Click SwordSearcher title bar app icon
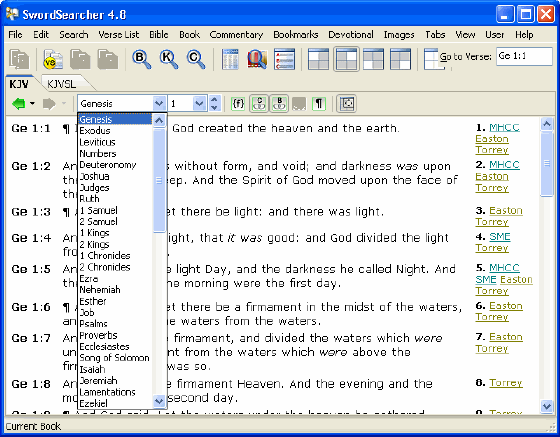Viewport: 560px width, 437px height. [x=12, y=14]
